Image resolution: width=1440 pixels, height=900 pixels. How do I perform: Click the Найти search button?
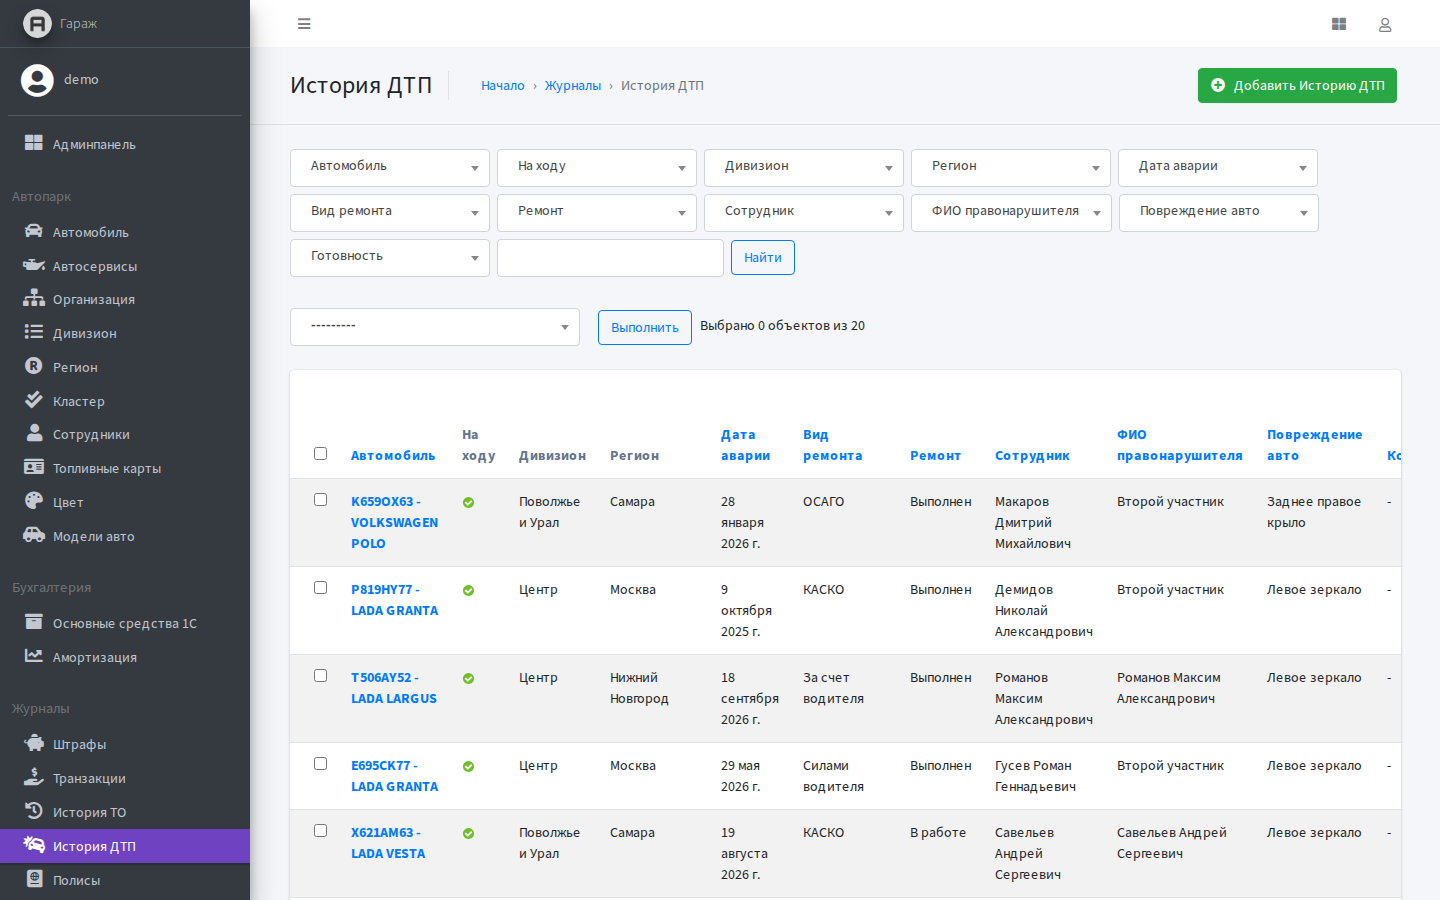pos(763,258)
